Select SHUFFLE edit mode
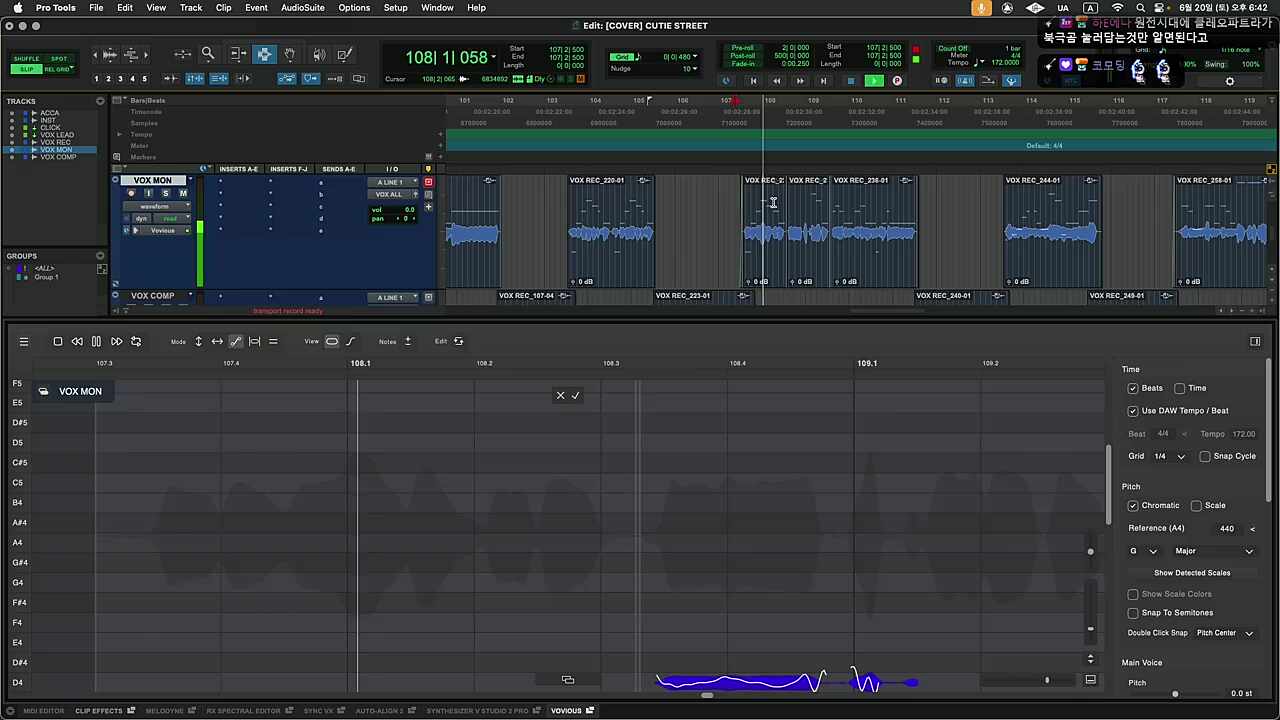1280x720 pixels. coord(26,59)
